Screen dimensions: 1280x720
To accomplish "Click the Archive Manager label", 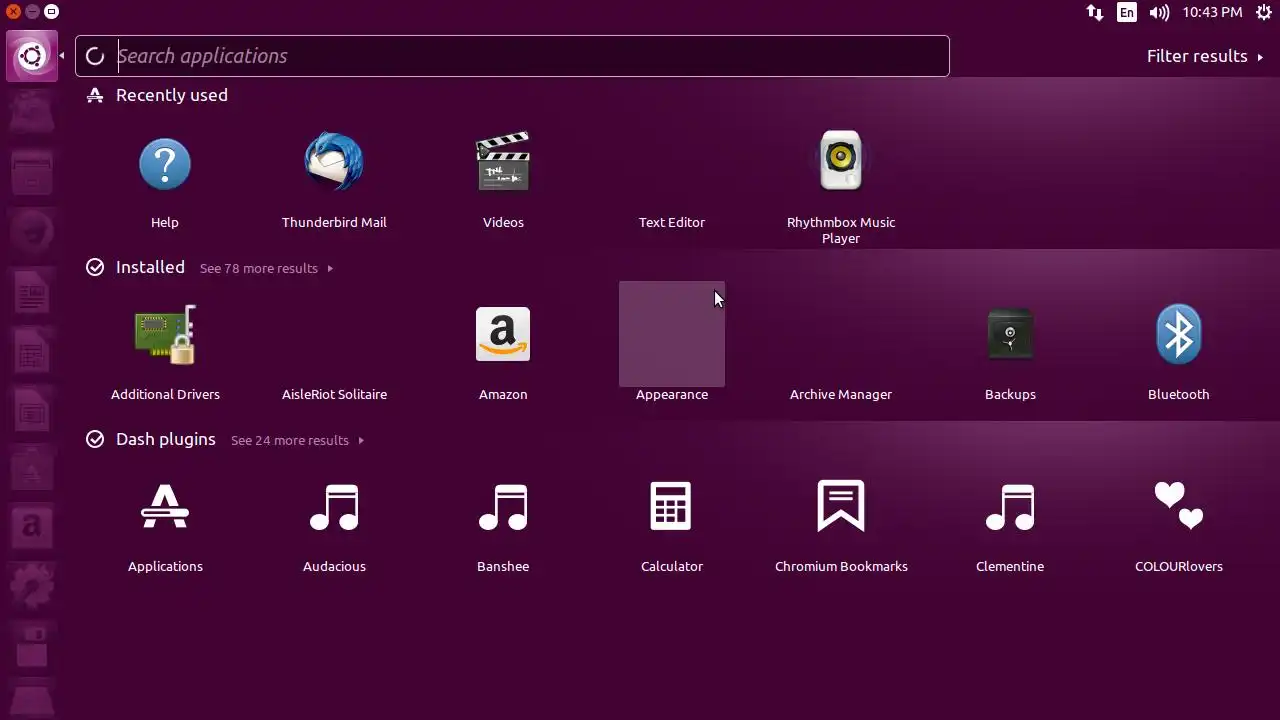I will click(841, 394).
